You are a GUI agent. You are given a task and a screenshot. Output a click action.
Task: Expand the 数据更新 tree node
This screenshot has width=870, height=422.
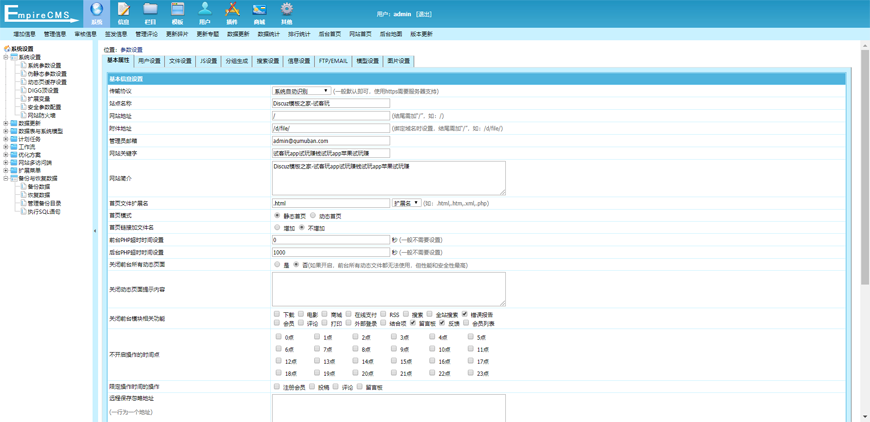pyautogui.click(x=6, y=123)
